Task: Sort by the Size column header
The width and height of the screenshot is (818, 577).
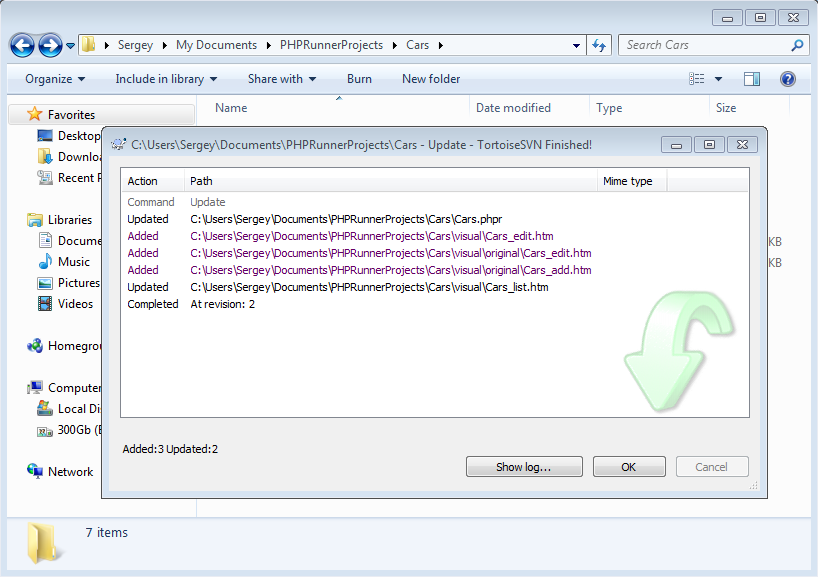Action: [726, 108]
